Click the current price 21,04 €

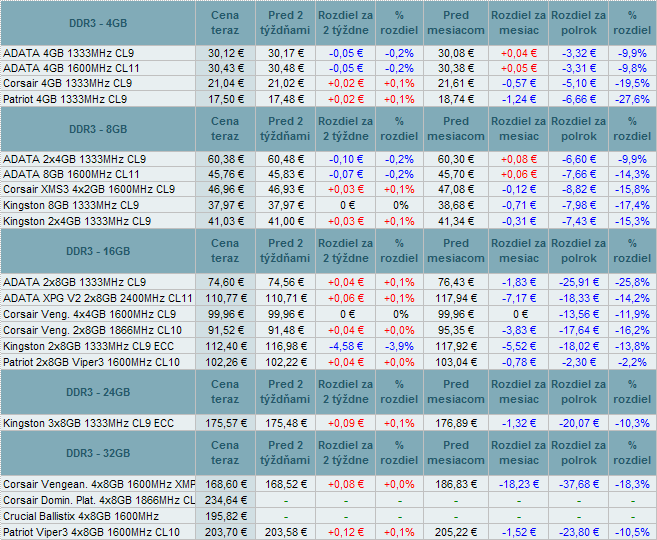point(226,83)
